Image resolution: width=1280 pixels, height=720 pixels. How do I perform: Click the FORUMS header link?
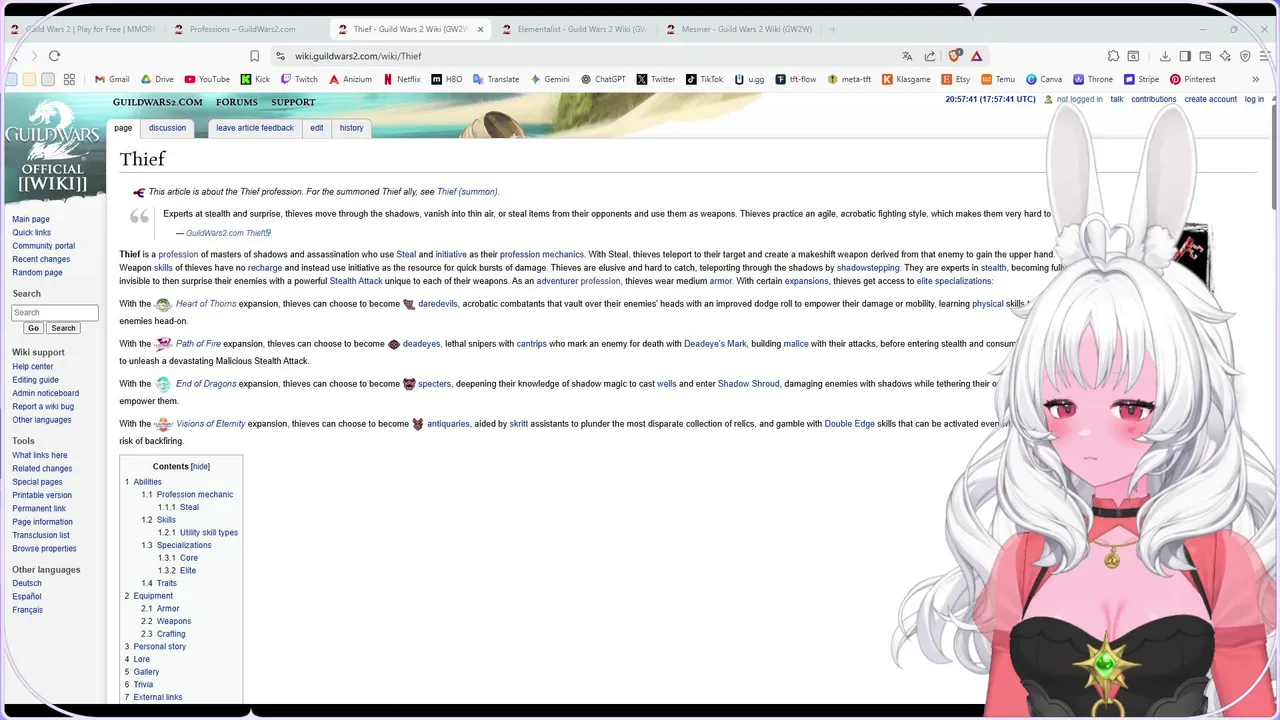click(x=237, y=102)
